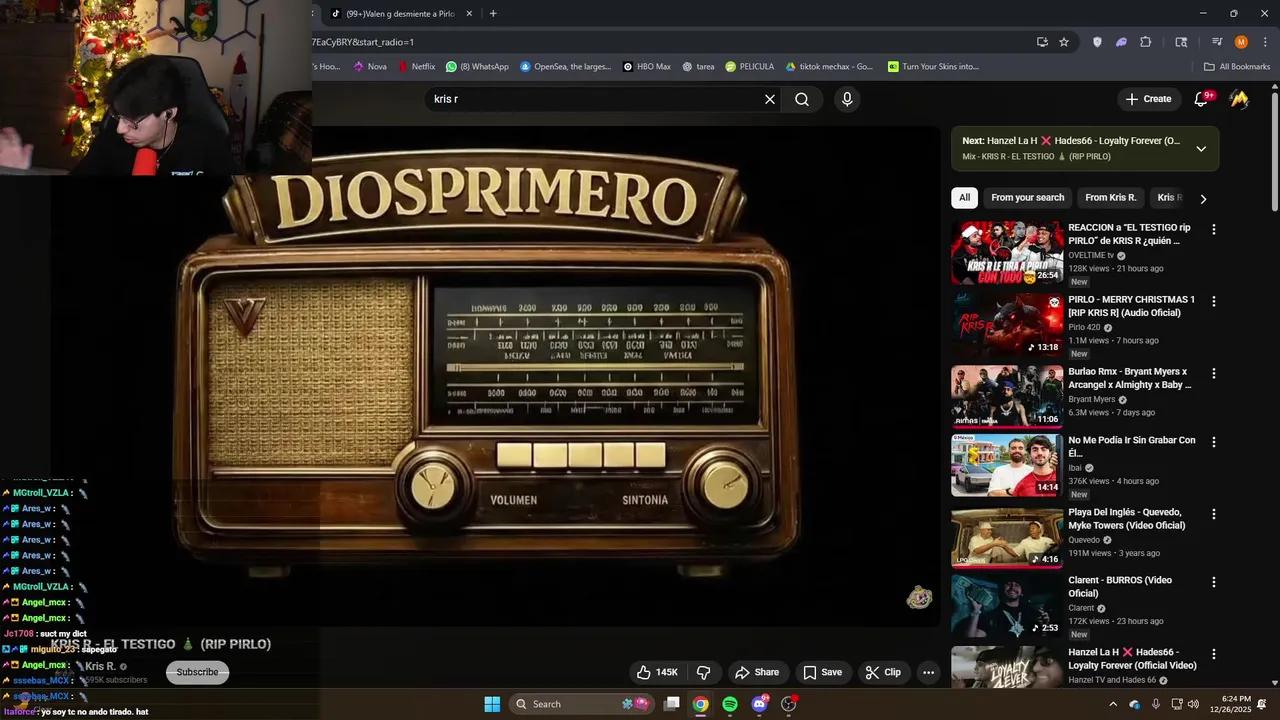Open the OpenSea bookmark
Screen dimensions: 1280x720
pyautogui.click(x=565, y=67)
